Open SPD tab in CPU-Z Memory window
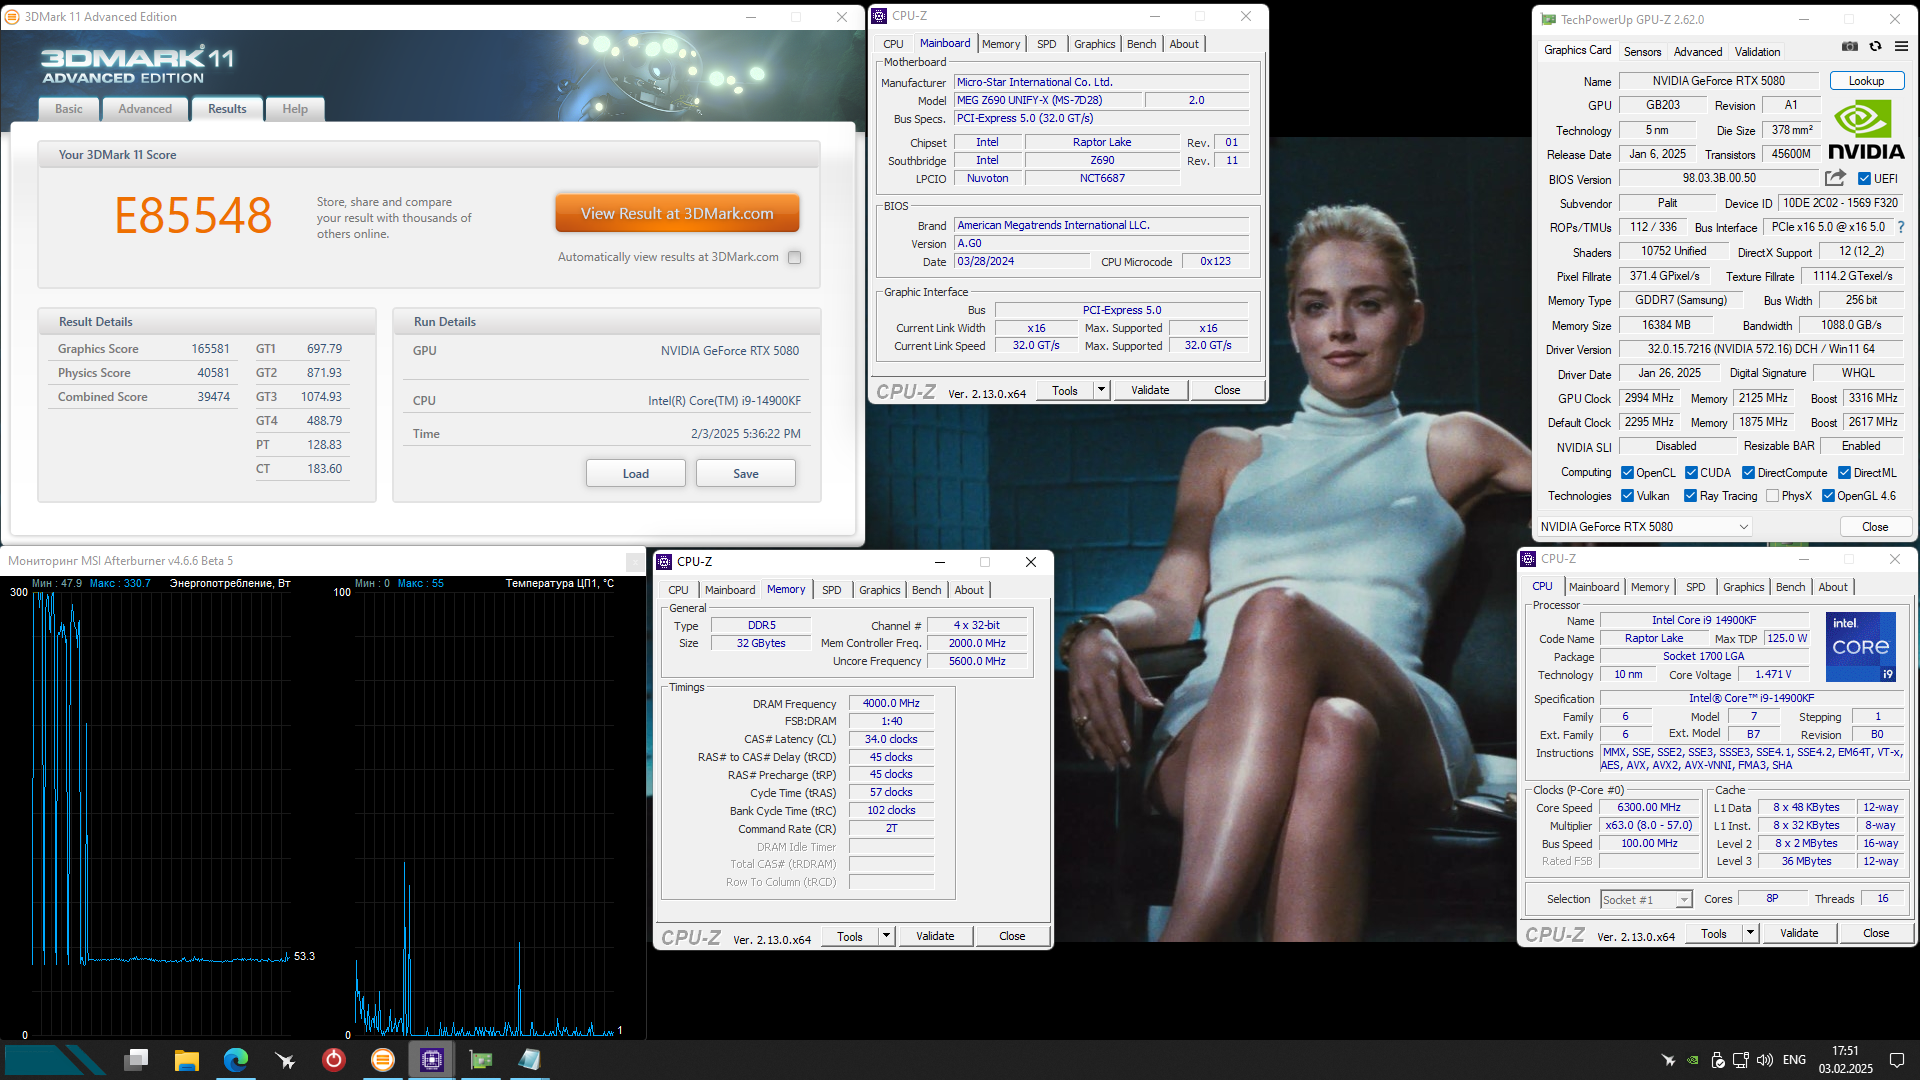The width and height of the screenshot is (1920, 1080). [831, 590]
